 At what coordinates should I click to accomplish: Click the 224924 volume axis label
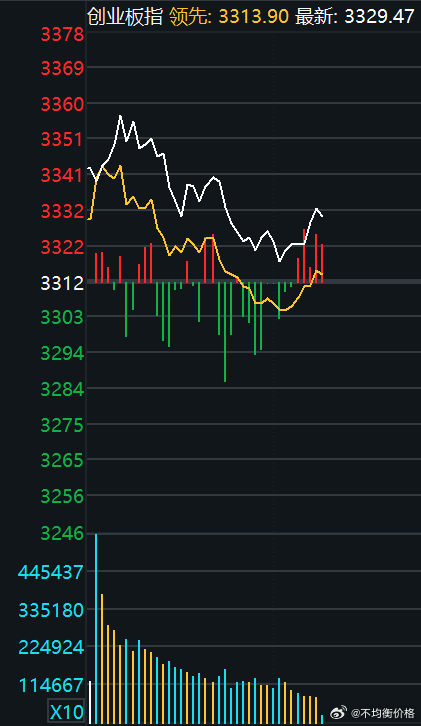(51, 647)
